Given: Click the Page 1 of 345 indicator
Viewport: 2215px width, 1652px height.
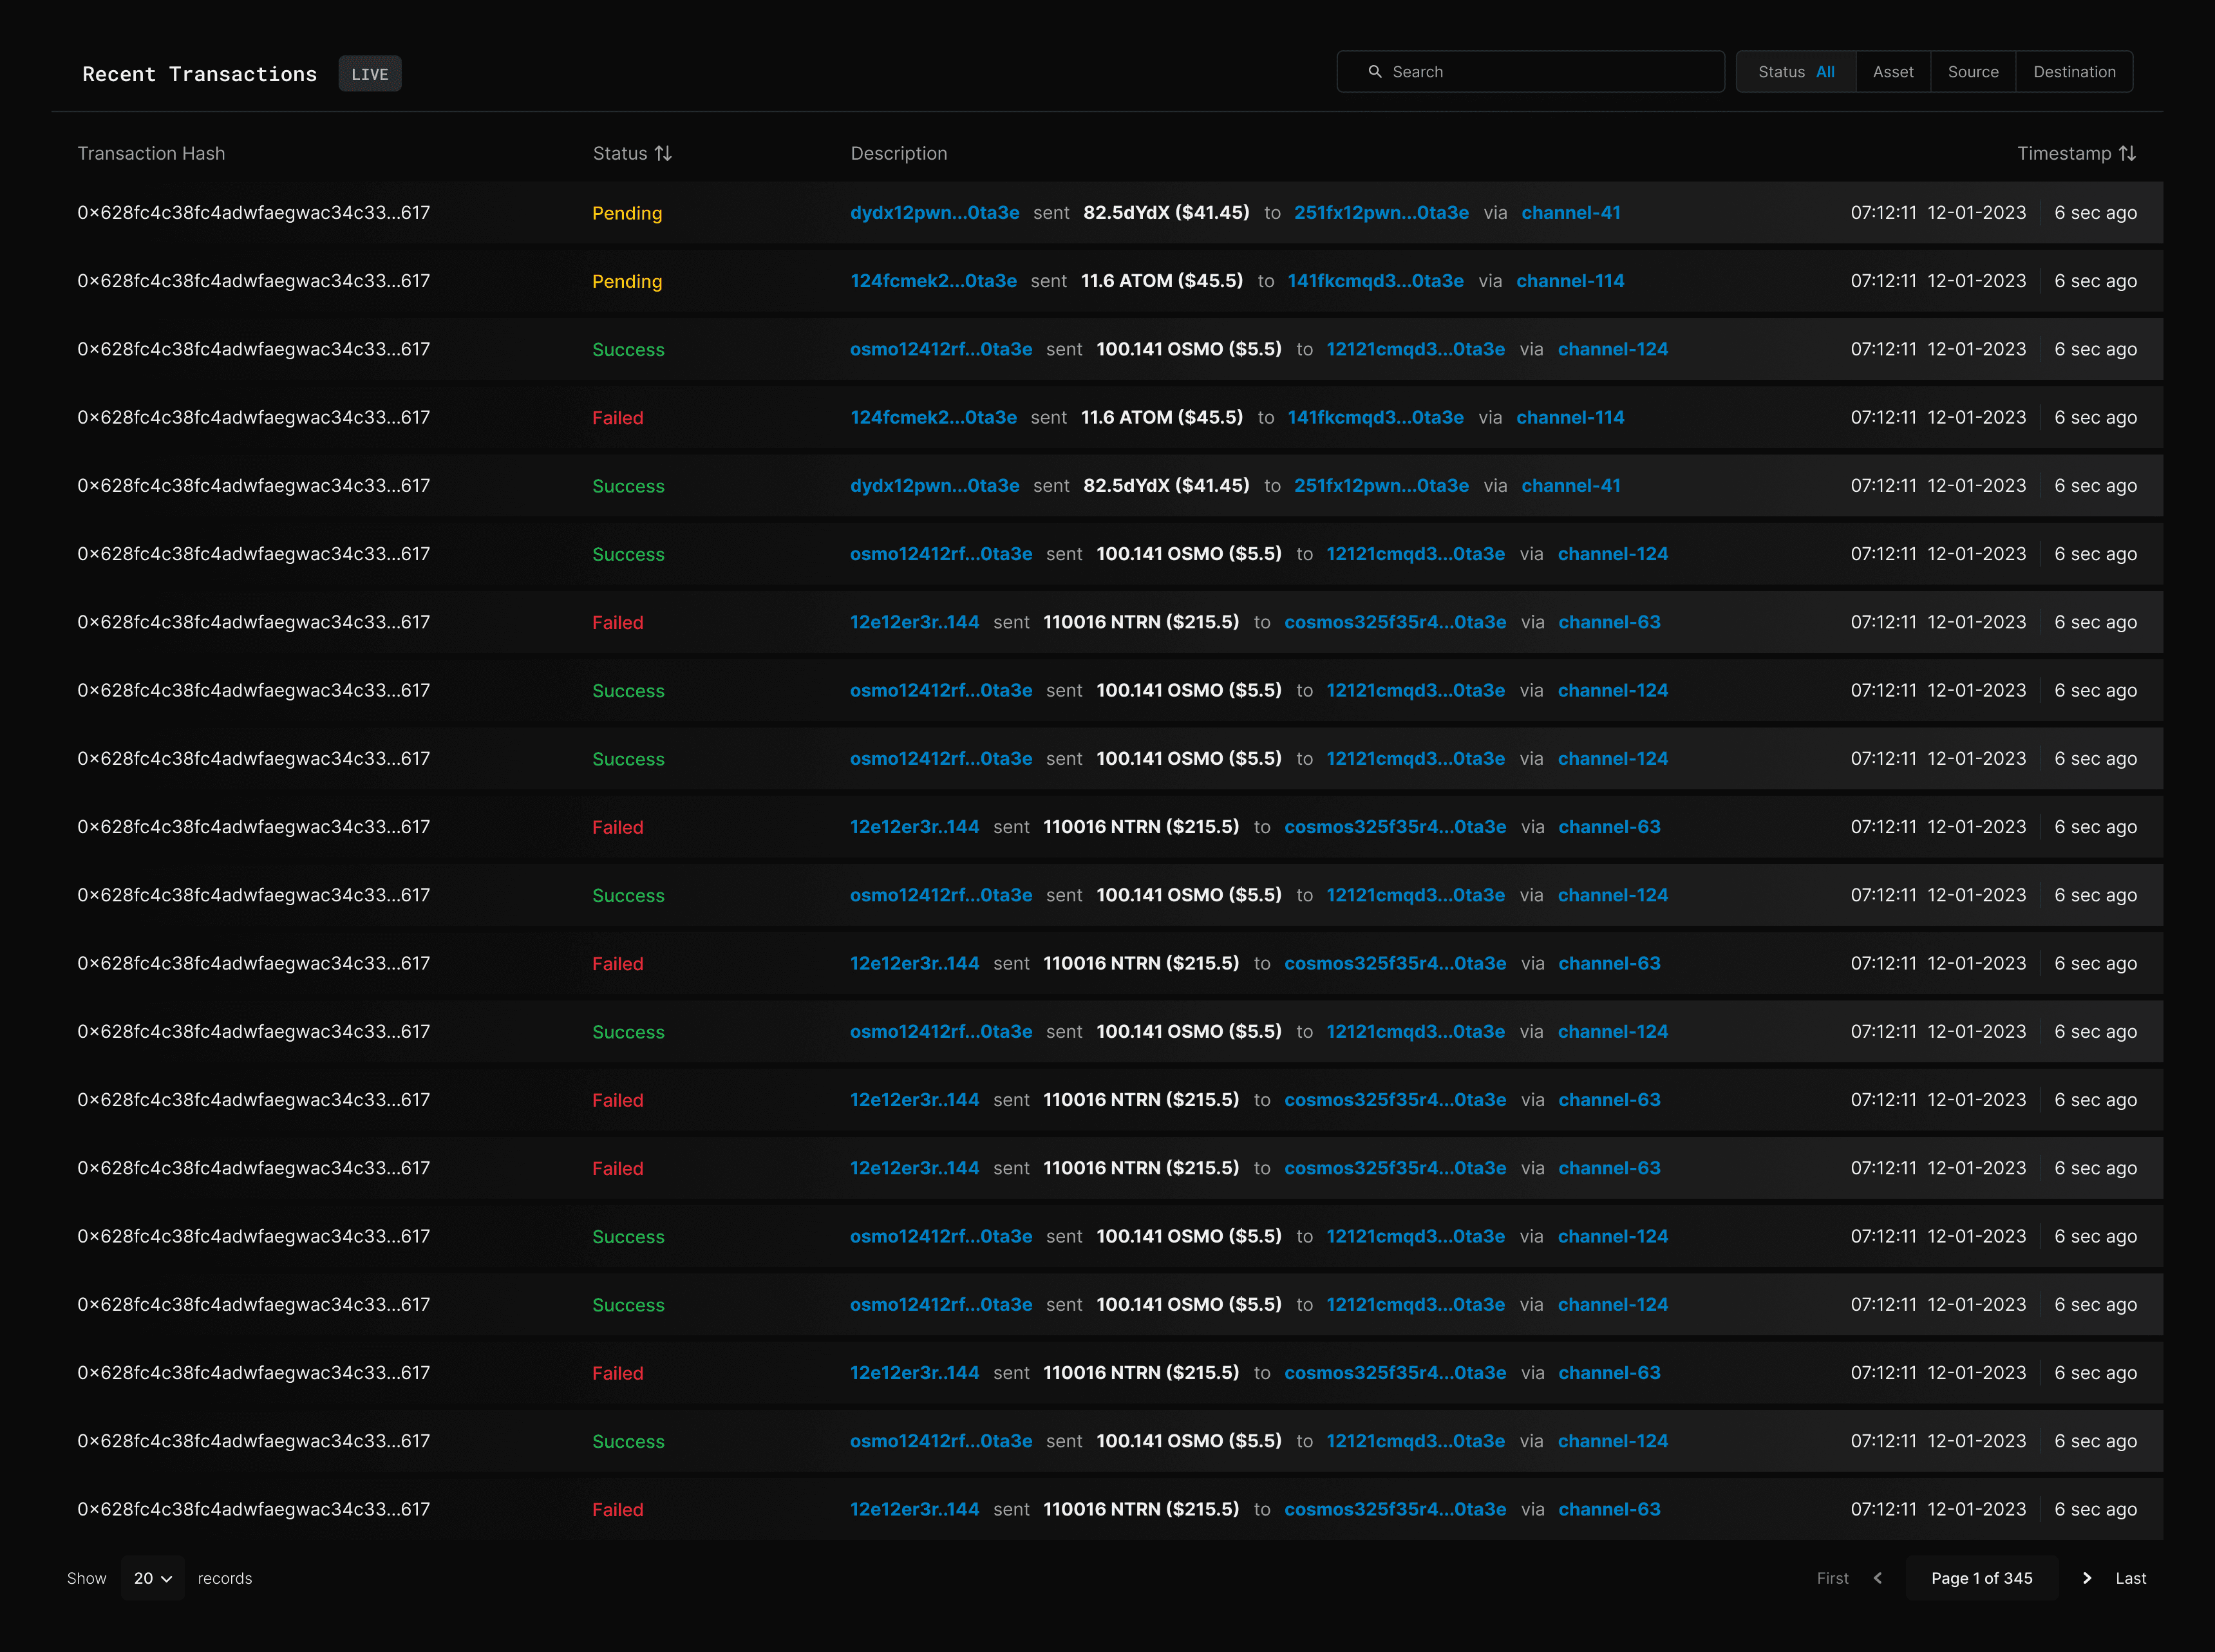Looking at the screenshot, I should [x=1981, y=1578].
